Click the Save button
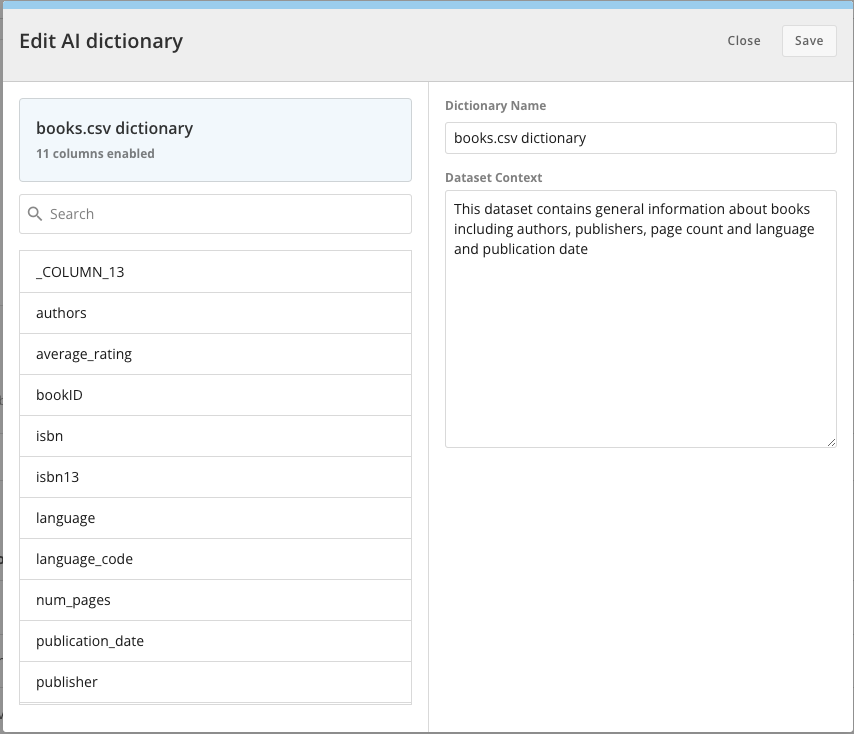 (809, 41)
